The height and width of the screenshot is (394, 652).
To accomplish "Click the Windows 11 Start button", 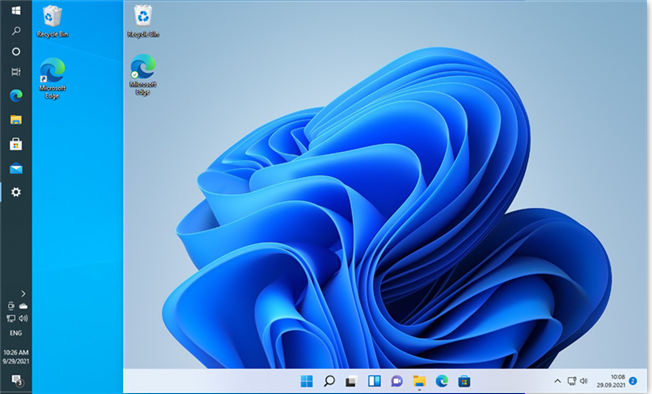I will (306, 381).
